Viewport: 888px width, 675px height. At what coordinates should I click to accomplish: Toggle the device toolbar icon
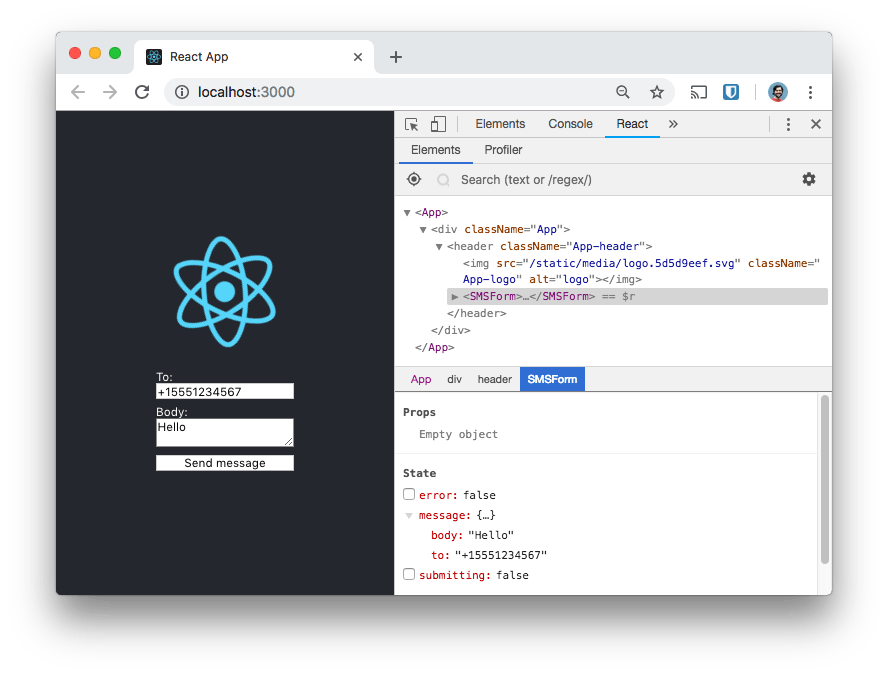(x=438, y=124)
